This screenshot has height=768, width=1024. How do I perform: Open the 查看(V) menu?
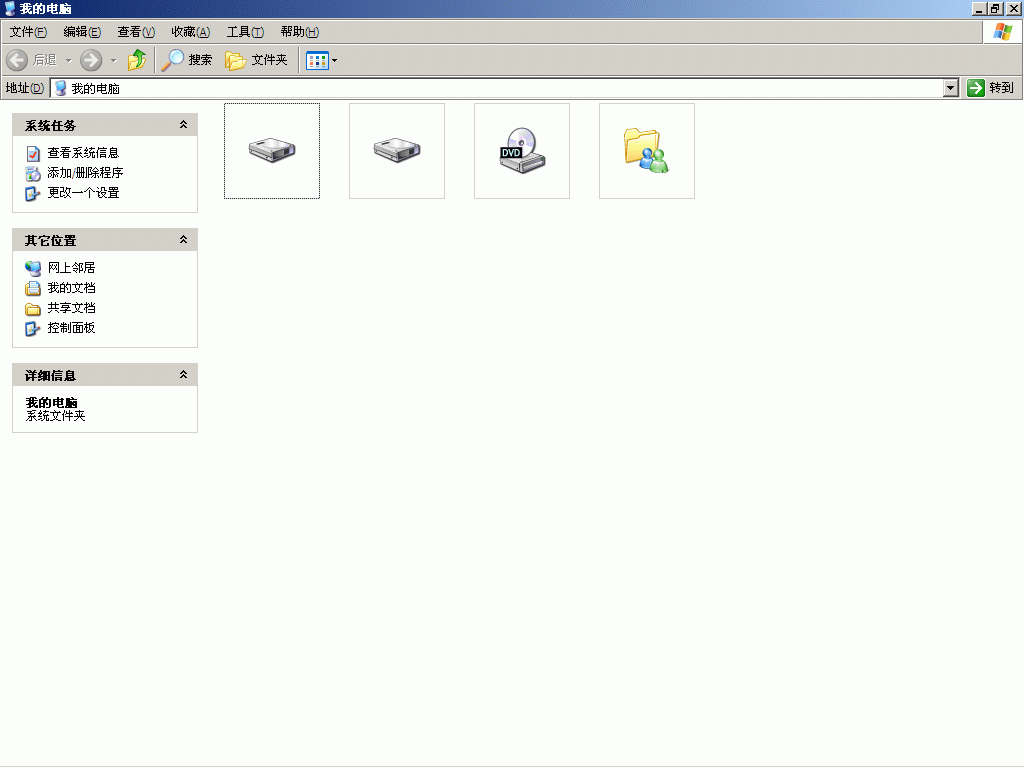point(136,32)
